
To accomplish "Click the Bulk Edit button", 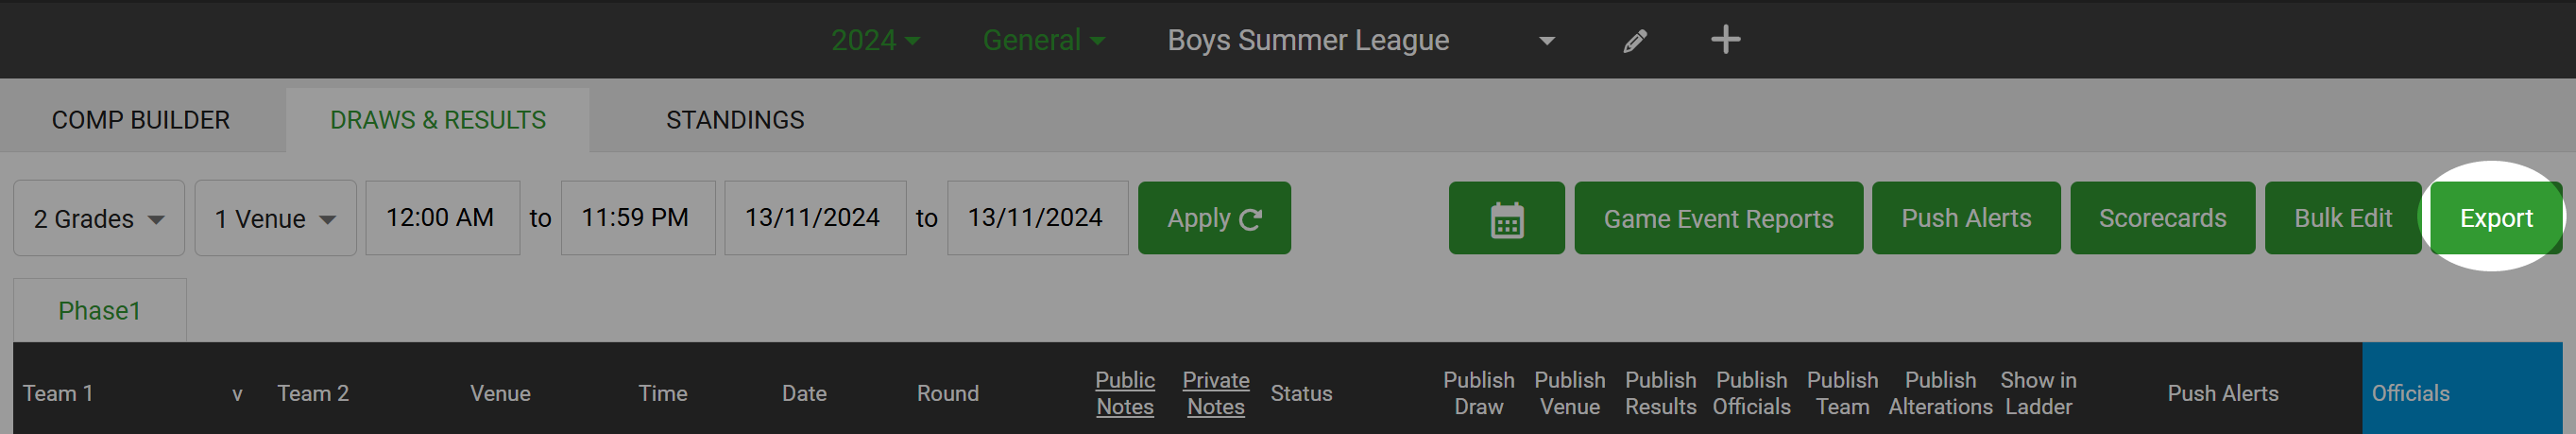I will coord(2342,218).
